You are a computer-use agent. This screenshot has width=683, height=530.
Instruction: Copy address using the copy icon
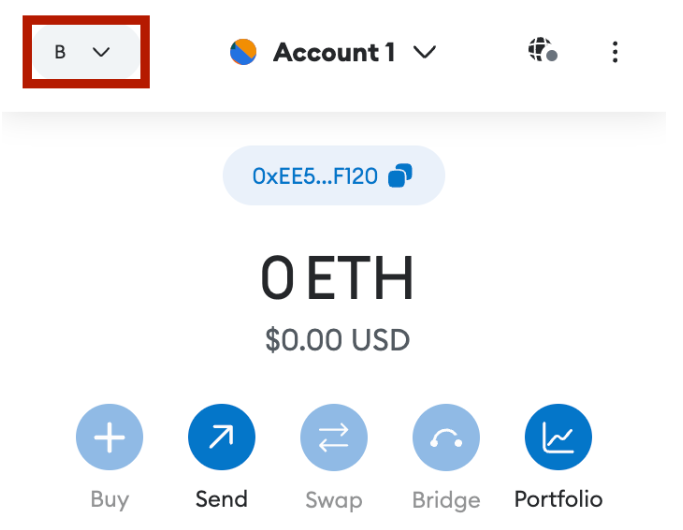pos(400,177)
